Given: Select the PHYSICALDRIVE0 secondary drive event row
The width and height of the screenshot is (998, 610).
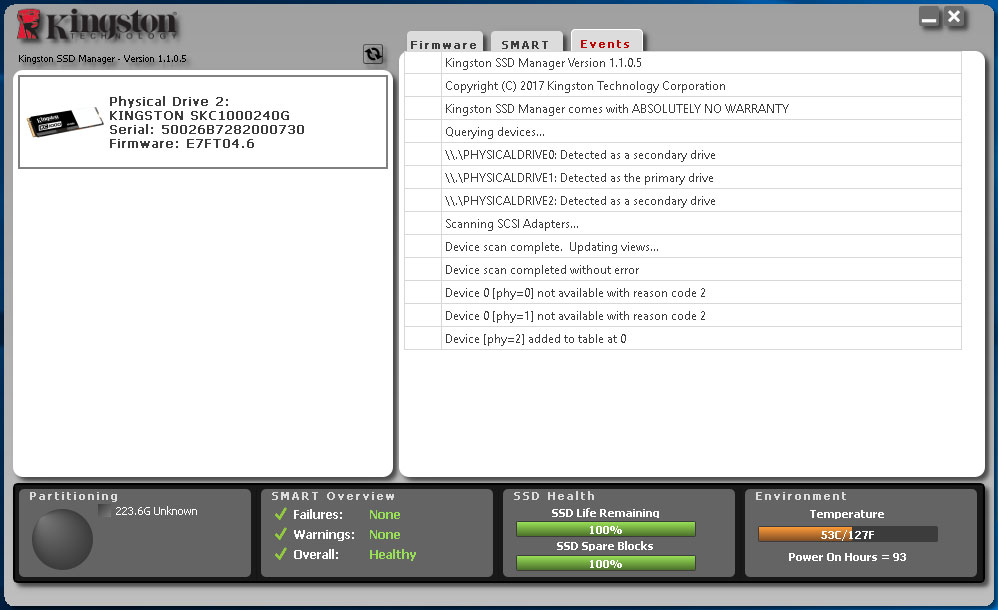Looking at the screenshot, I should pyautogui.click(x=682, y=154).
